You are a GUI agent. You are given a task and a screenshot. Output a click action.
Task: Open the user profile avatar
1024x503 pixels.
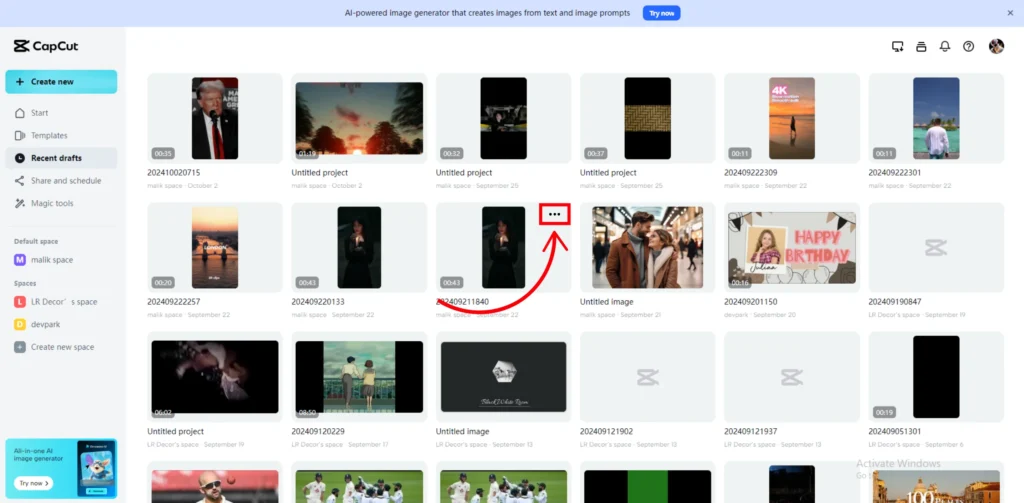(x=996, y=46)
